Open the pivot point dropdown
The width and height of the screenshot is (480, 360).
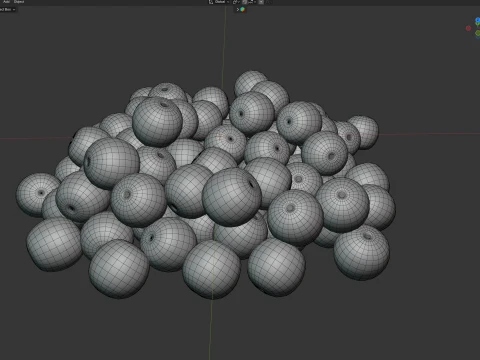(x=236, y=2)
